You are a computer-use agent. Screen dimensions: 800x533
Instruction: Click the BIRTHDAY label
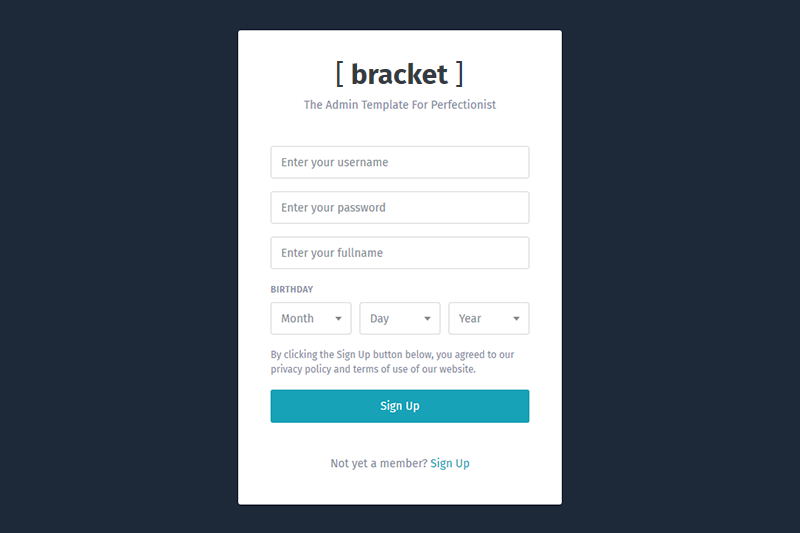coord(291,290)
